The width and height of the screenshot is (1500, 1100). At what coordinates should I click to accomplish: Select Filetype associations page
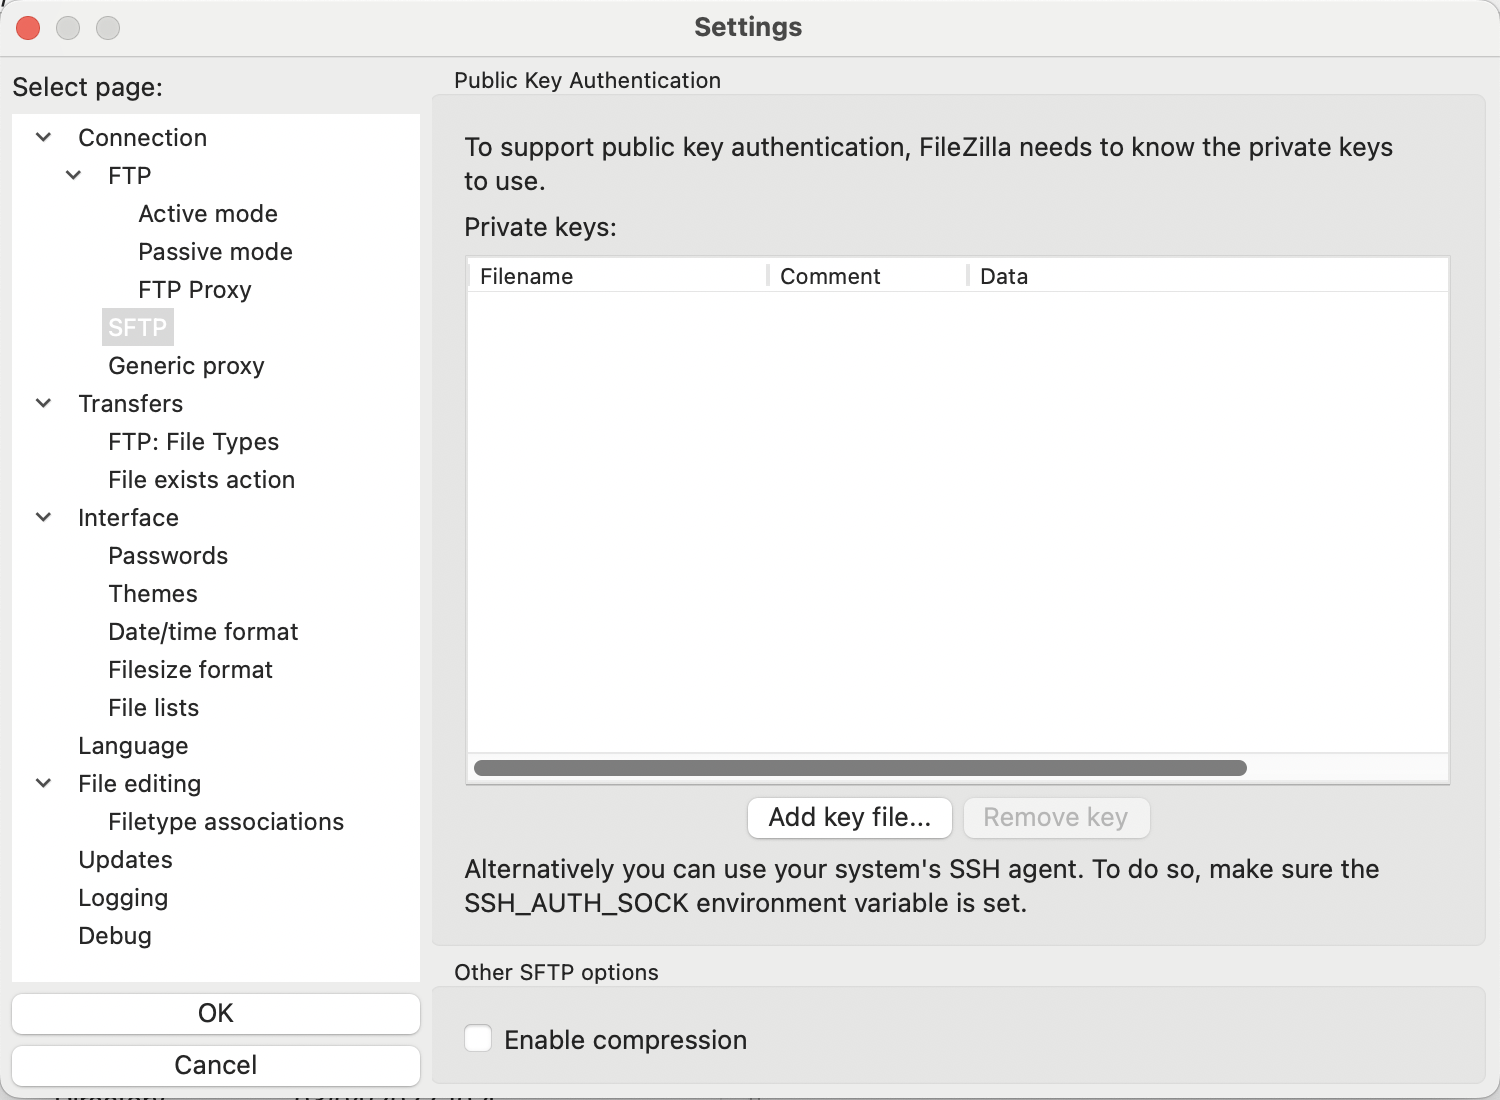pos(226,822)
